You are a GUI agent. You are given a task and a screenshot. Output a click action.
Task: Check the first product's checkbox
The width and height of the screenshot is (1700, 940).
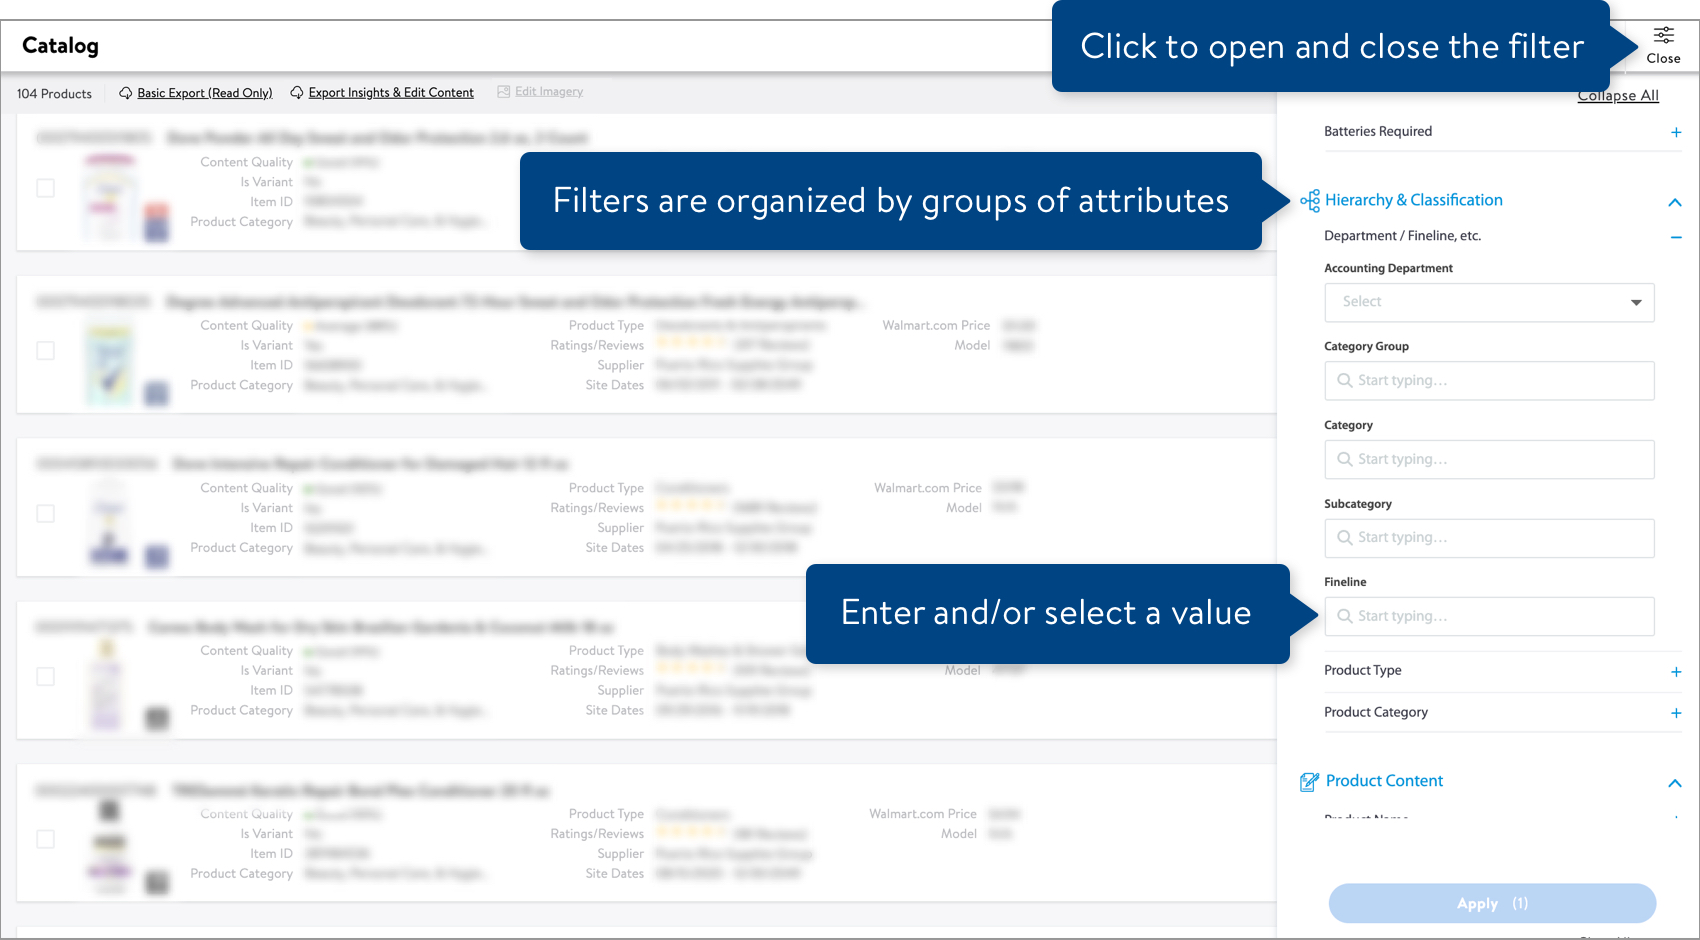pos(46,188)
